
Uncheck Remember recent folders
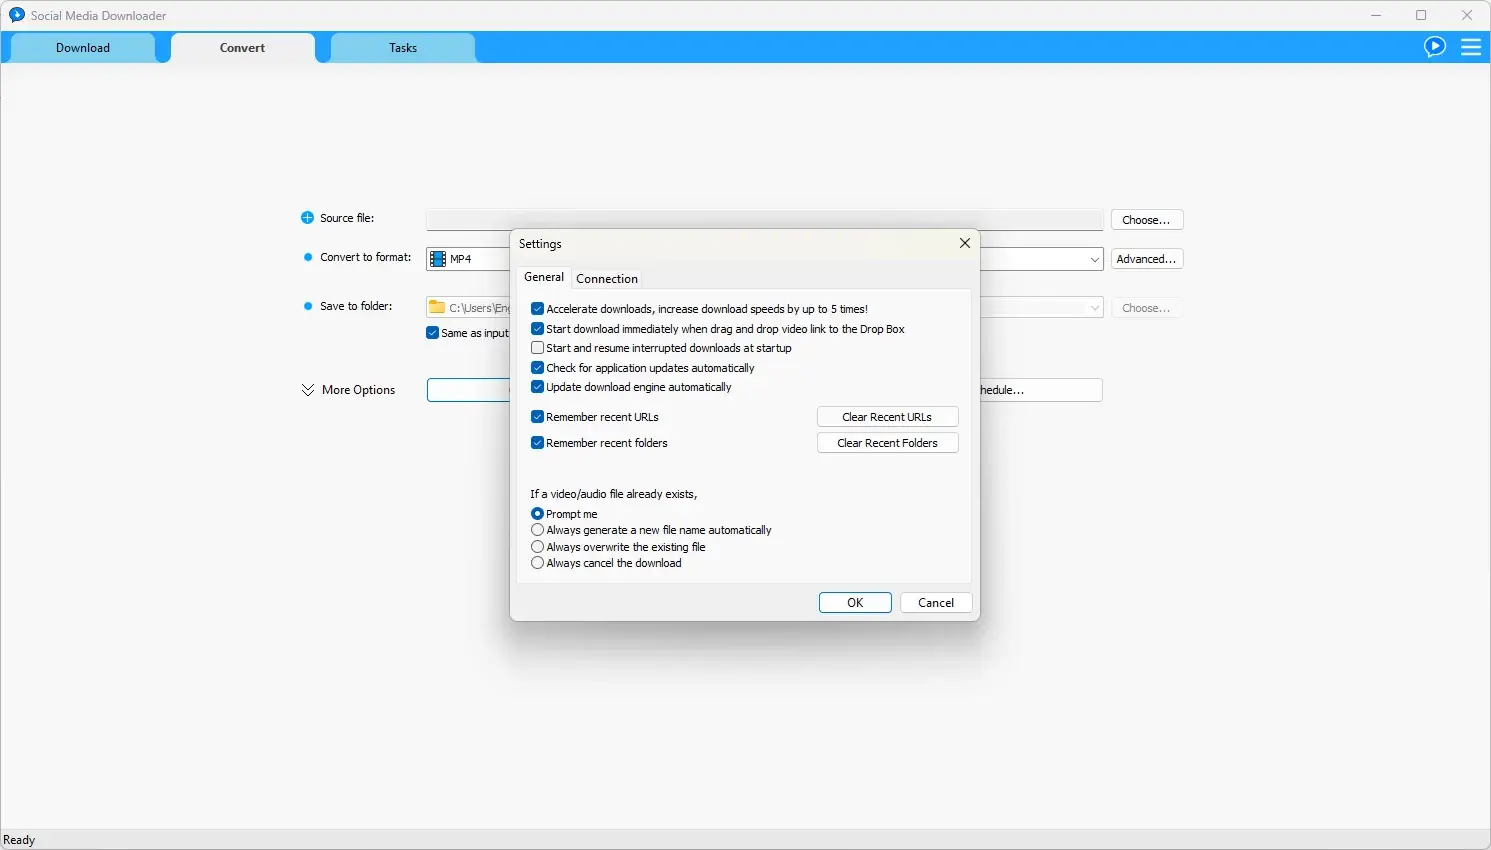(x=537, y=443)
